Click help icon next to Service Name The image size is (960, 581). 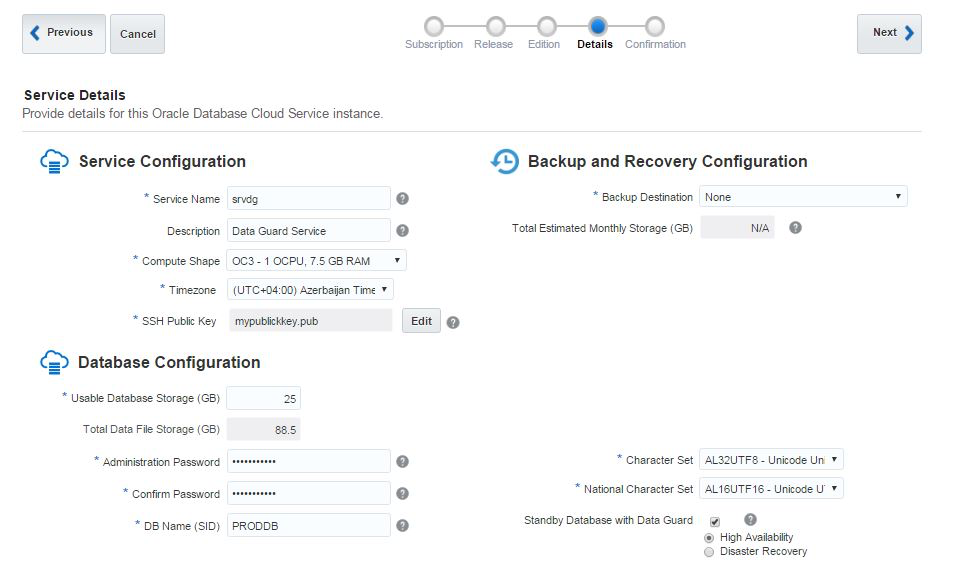tap(402, 199)
